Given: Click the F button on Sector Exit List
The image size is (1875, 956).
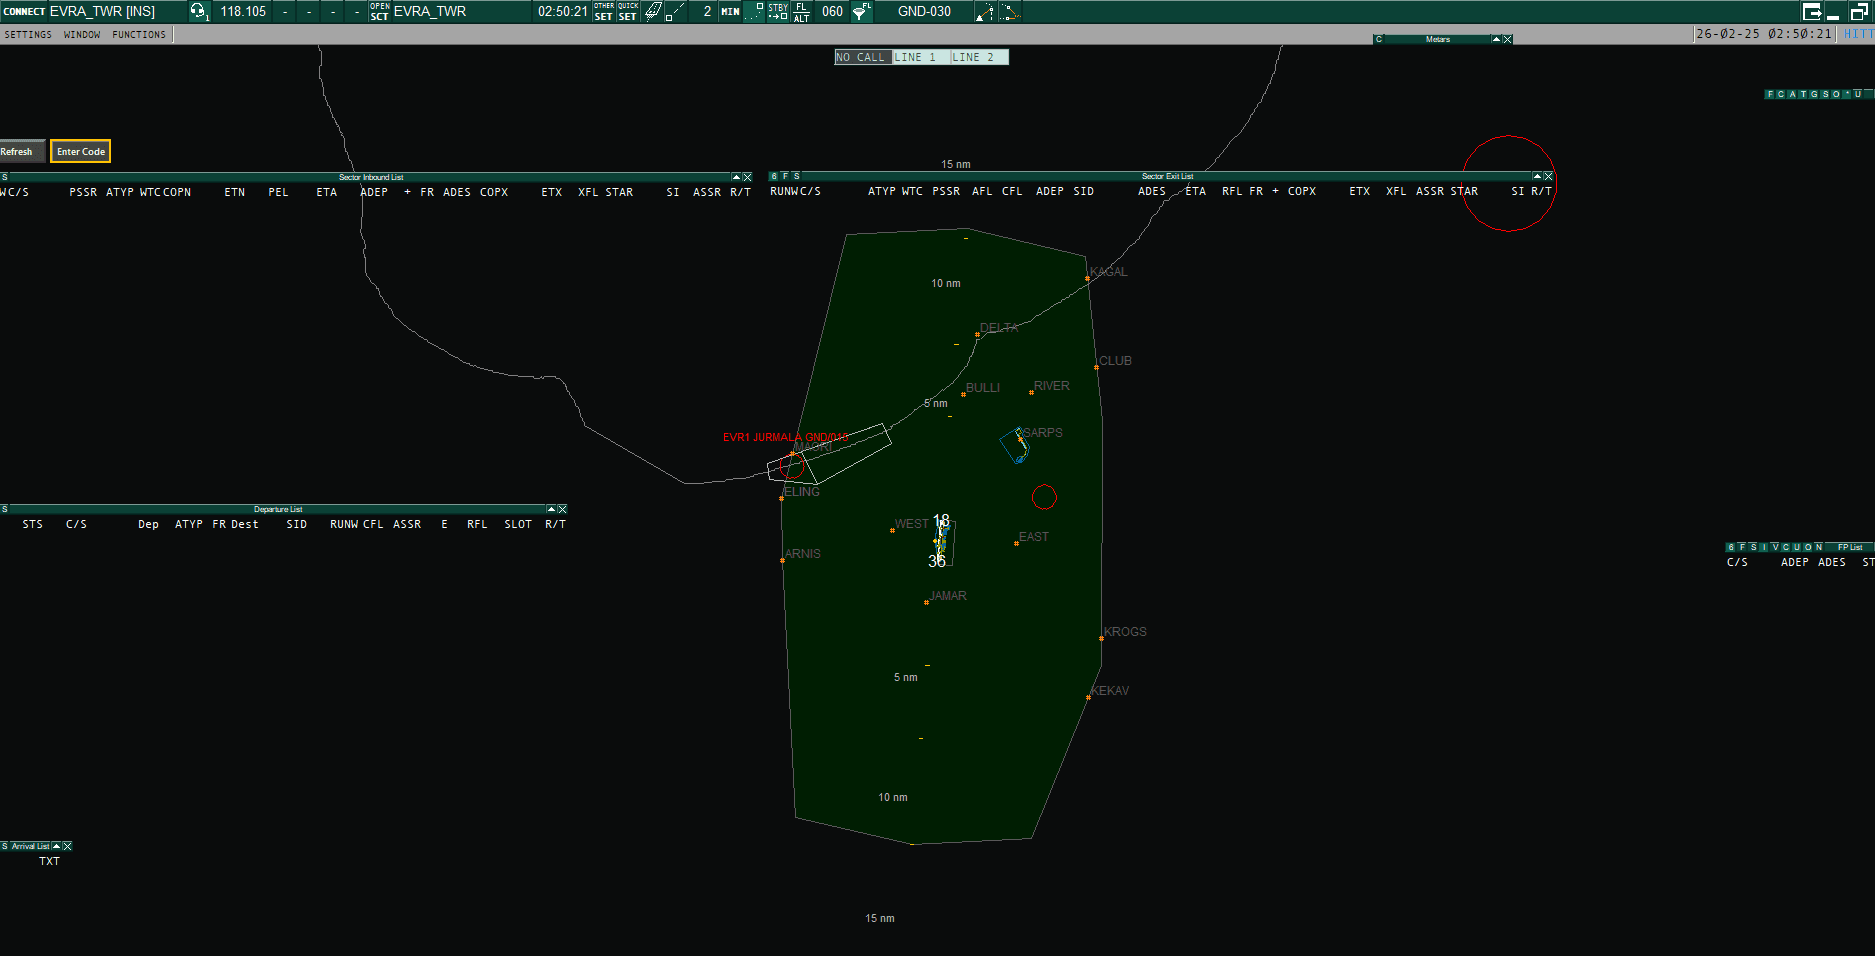Looking at the screenshot, I should click(x=786, y=176).
